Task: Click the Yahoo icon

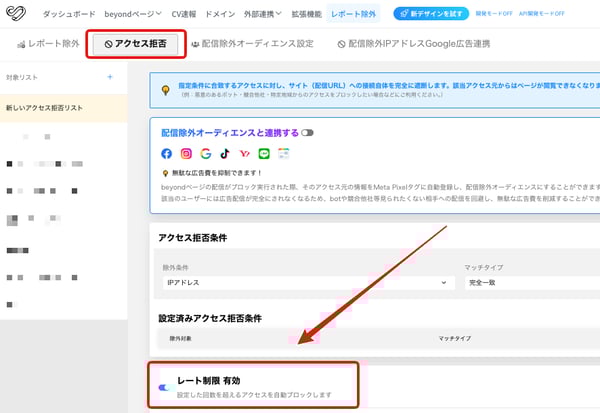Action: click(x=244, y=154)
